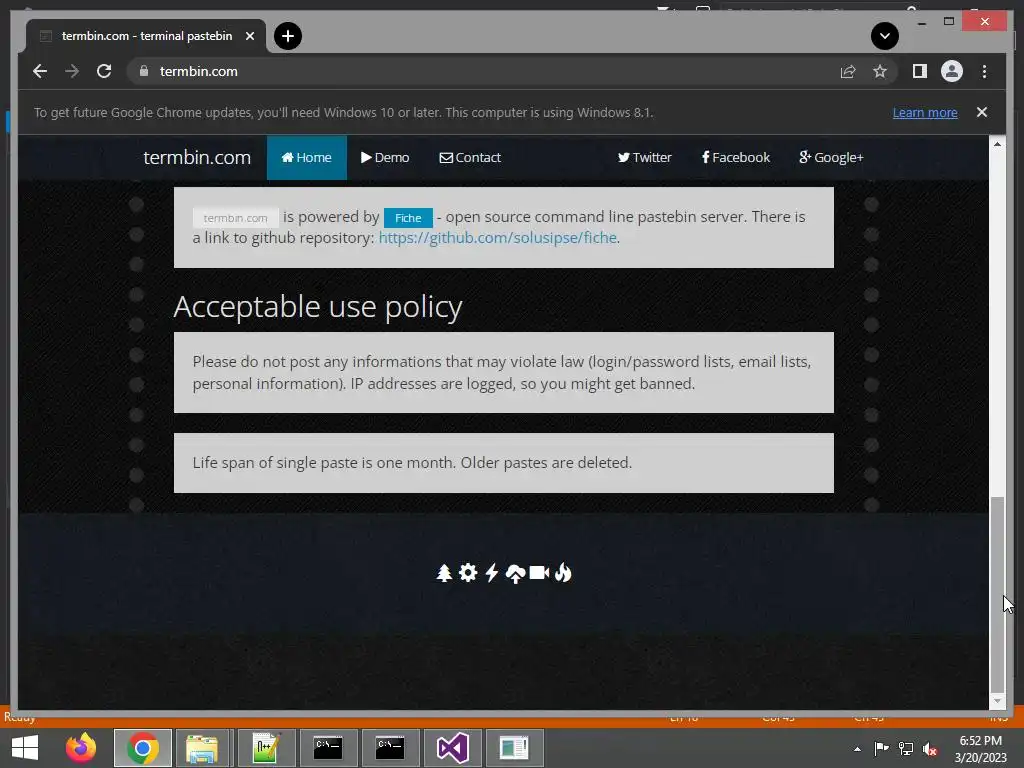Open the clock showing 6:52 PM
Screen dimensions: 1024x768
(x=980, y=749)
